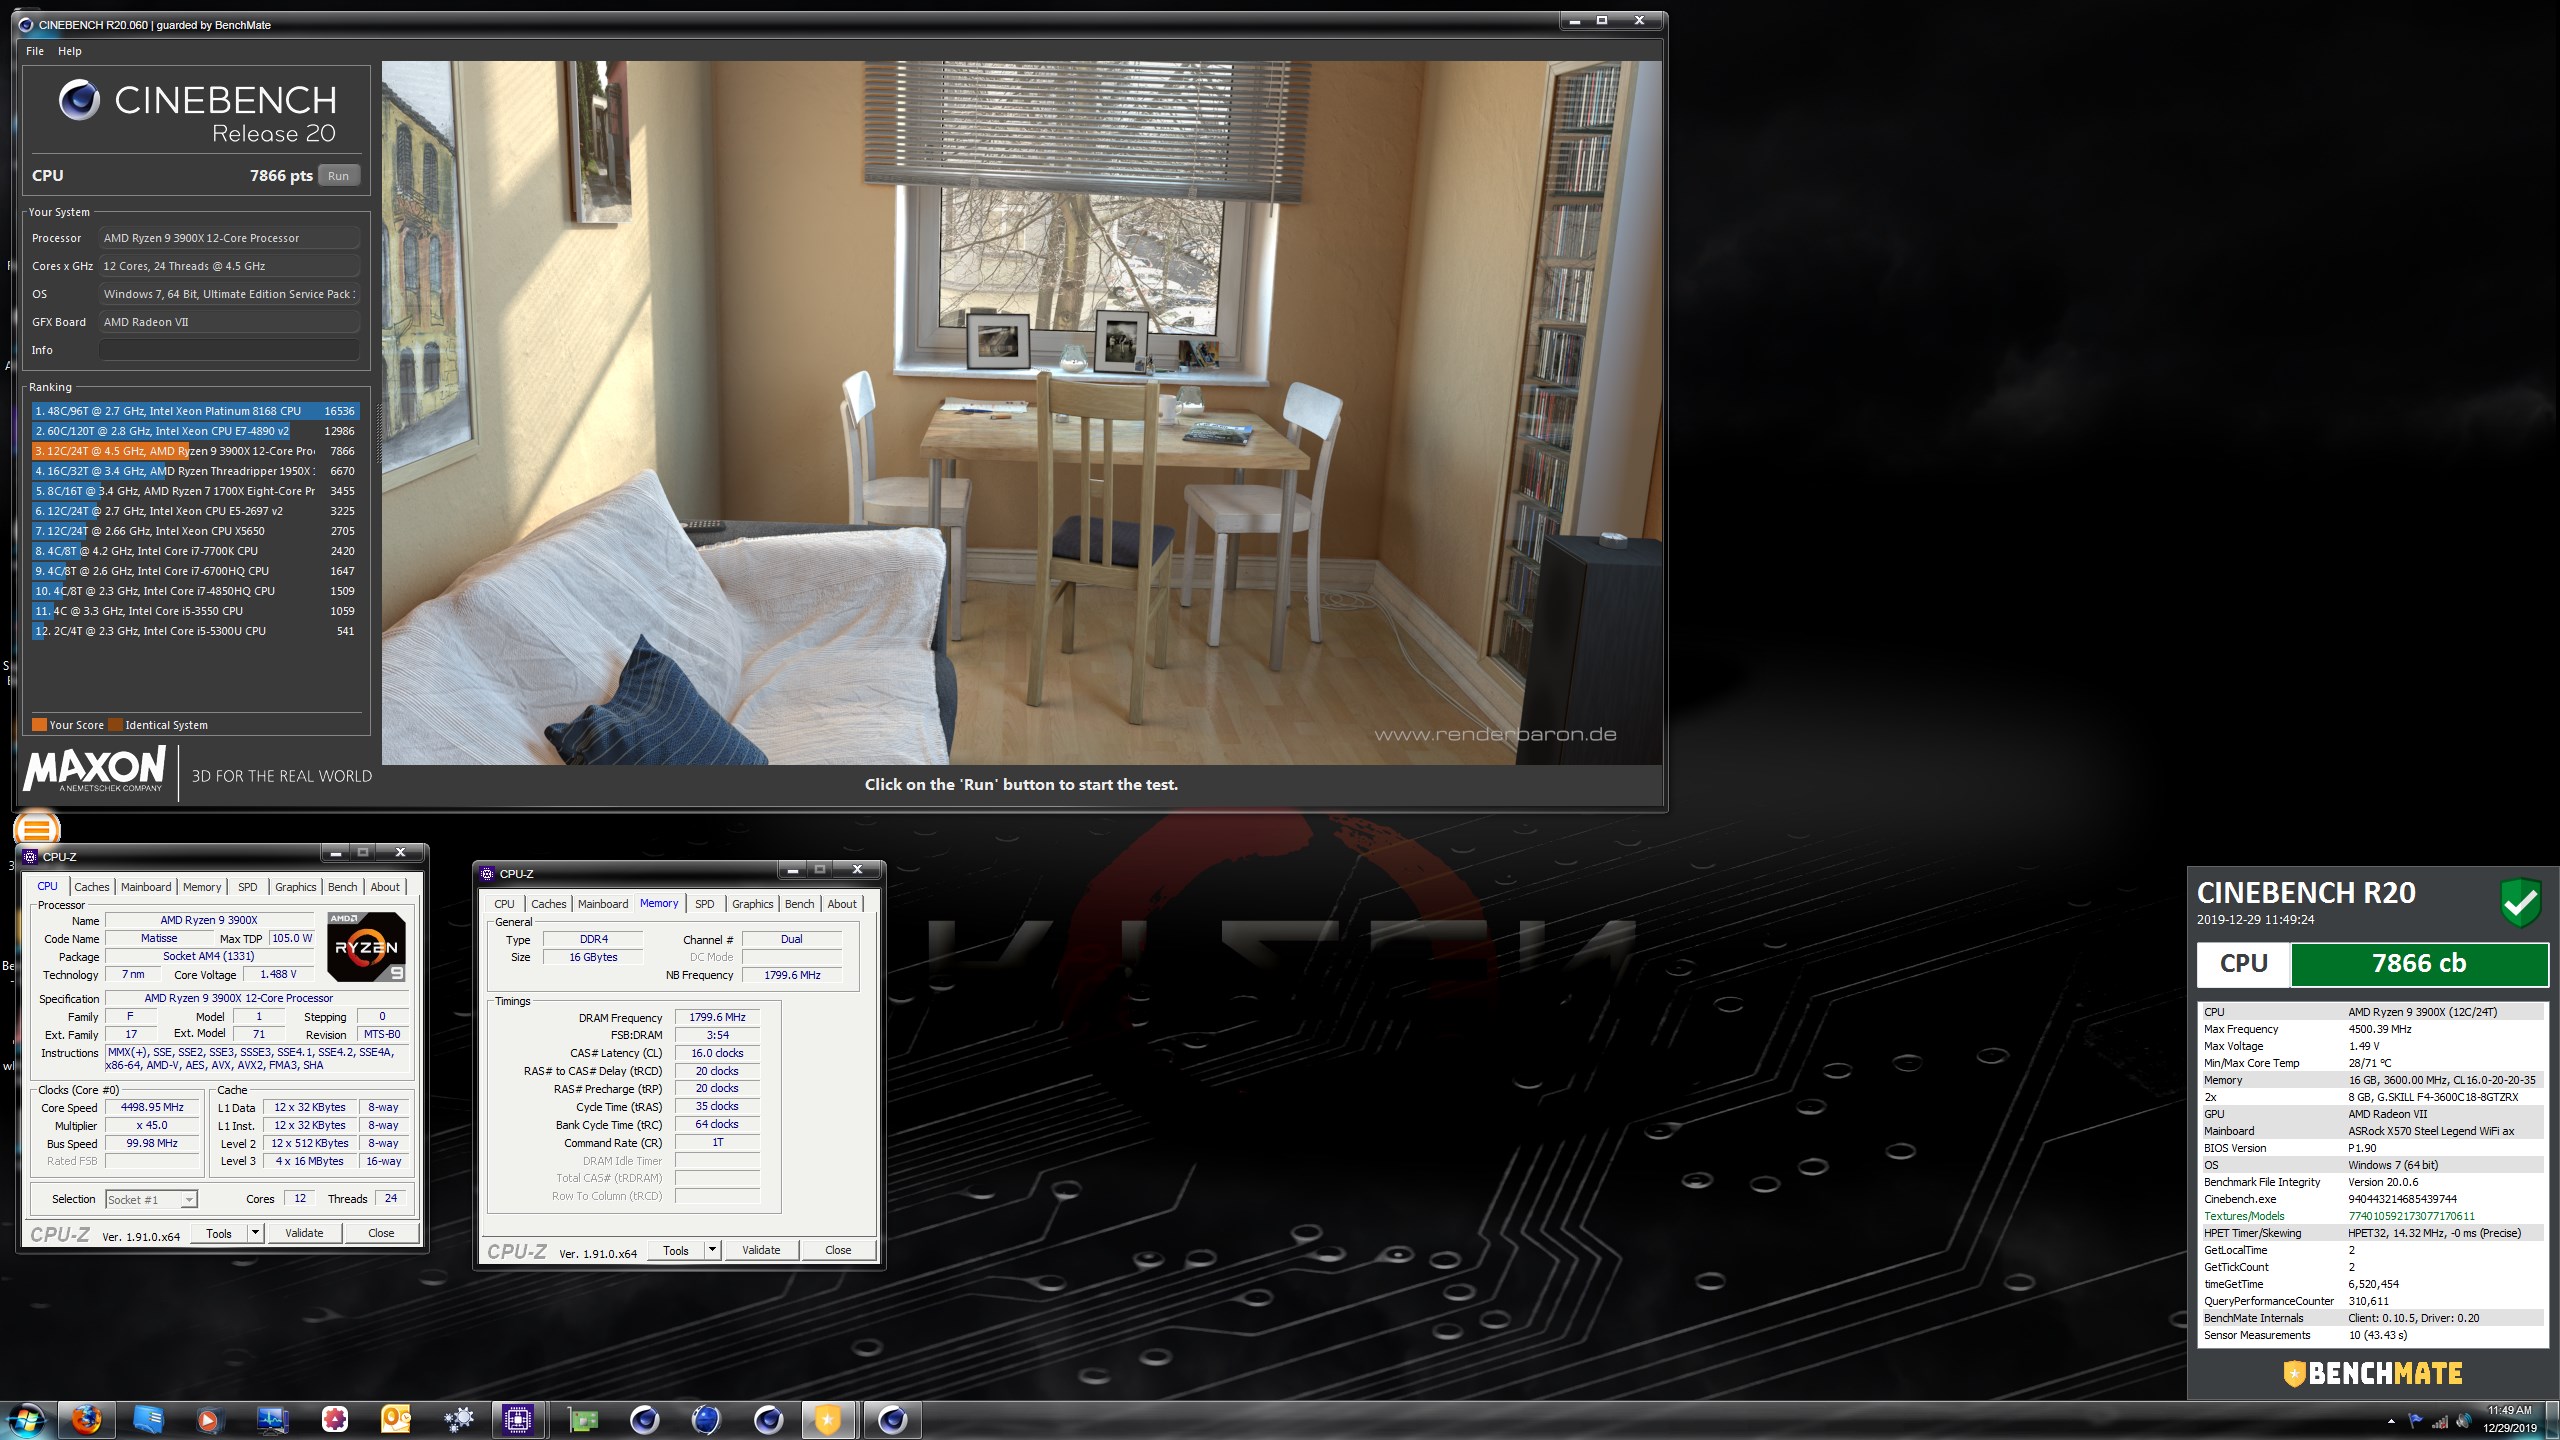The image size is (2560, 1440).
Task: Open the Tools dropdown arrow in CPU-Z Memory window
Action: 713,1250
